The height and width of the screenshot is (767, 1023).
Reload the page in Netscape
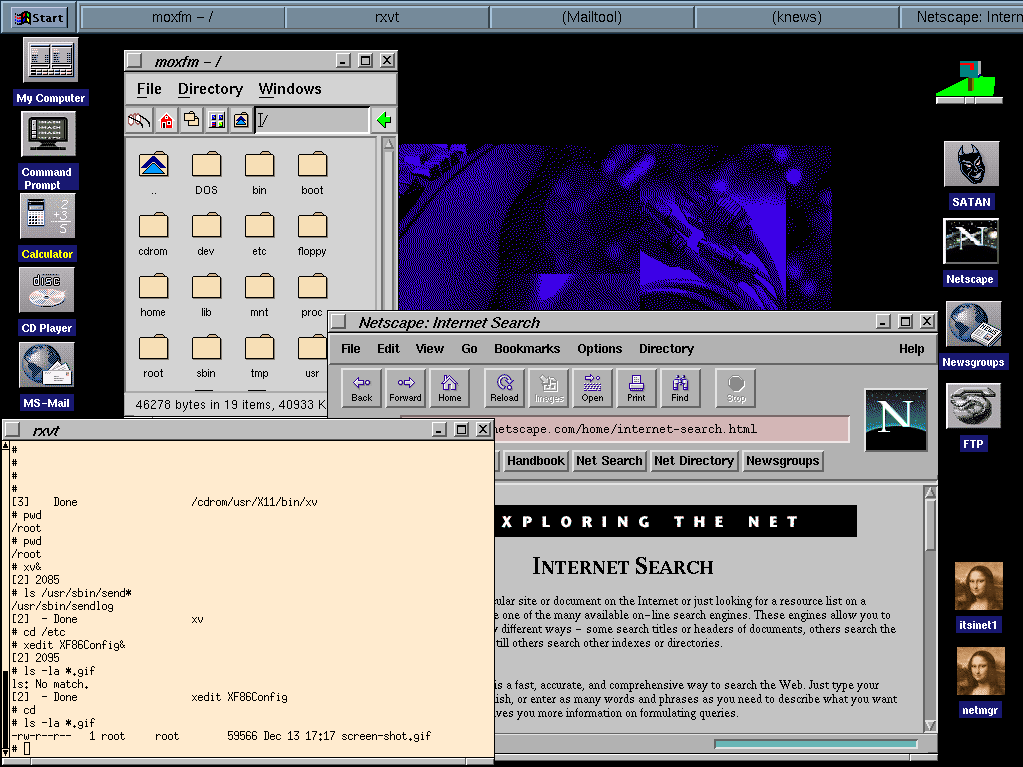(x=504, y=388)
